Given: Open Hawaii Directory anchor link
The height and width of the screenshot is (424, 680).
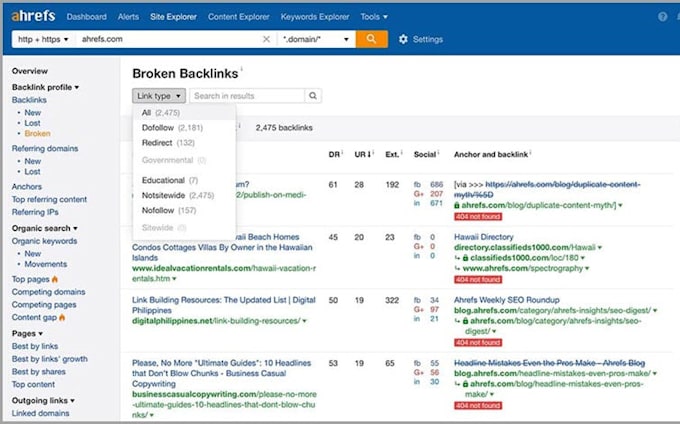Looking at the screenshot, I should tap(484, 237).
